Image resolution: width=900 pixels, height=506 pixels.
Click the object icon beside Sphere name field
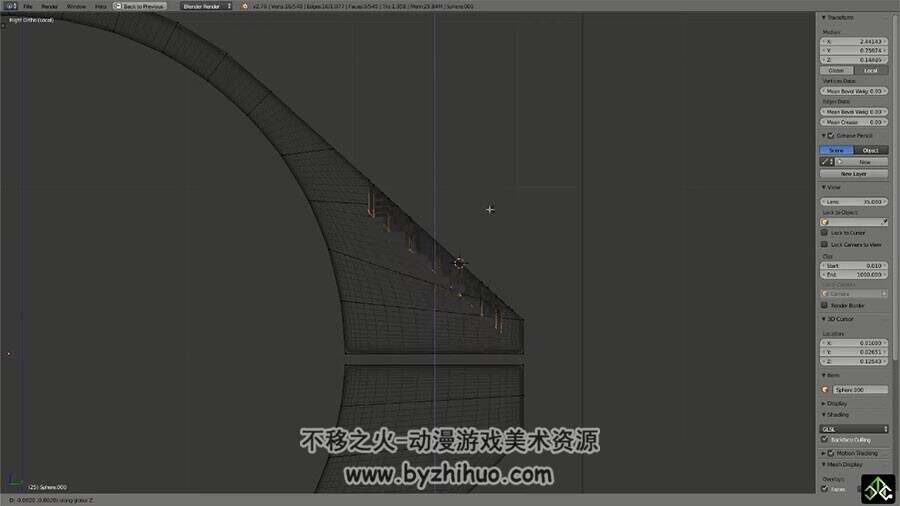click(825, 390)
